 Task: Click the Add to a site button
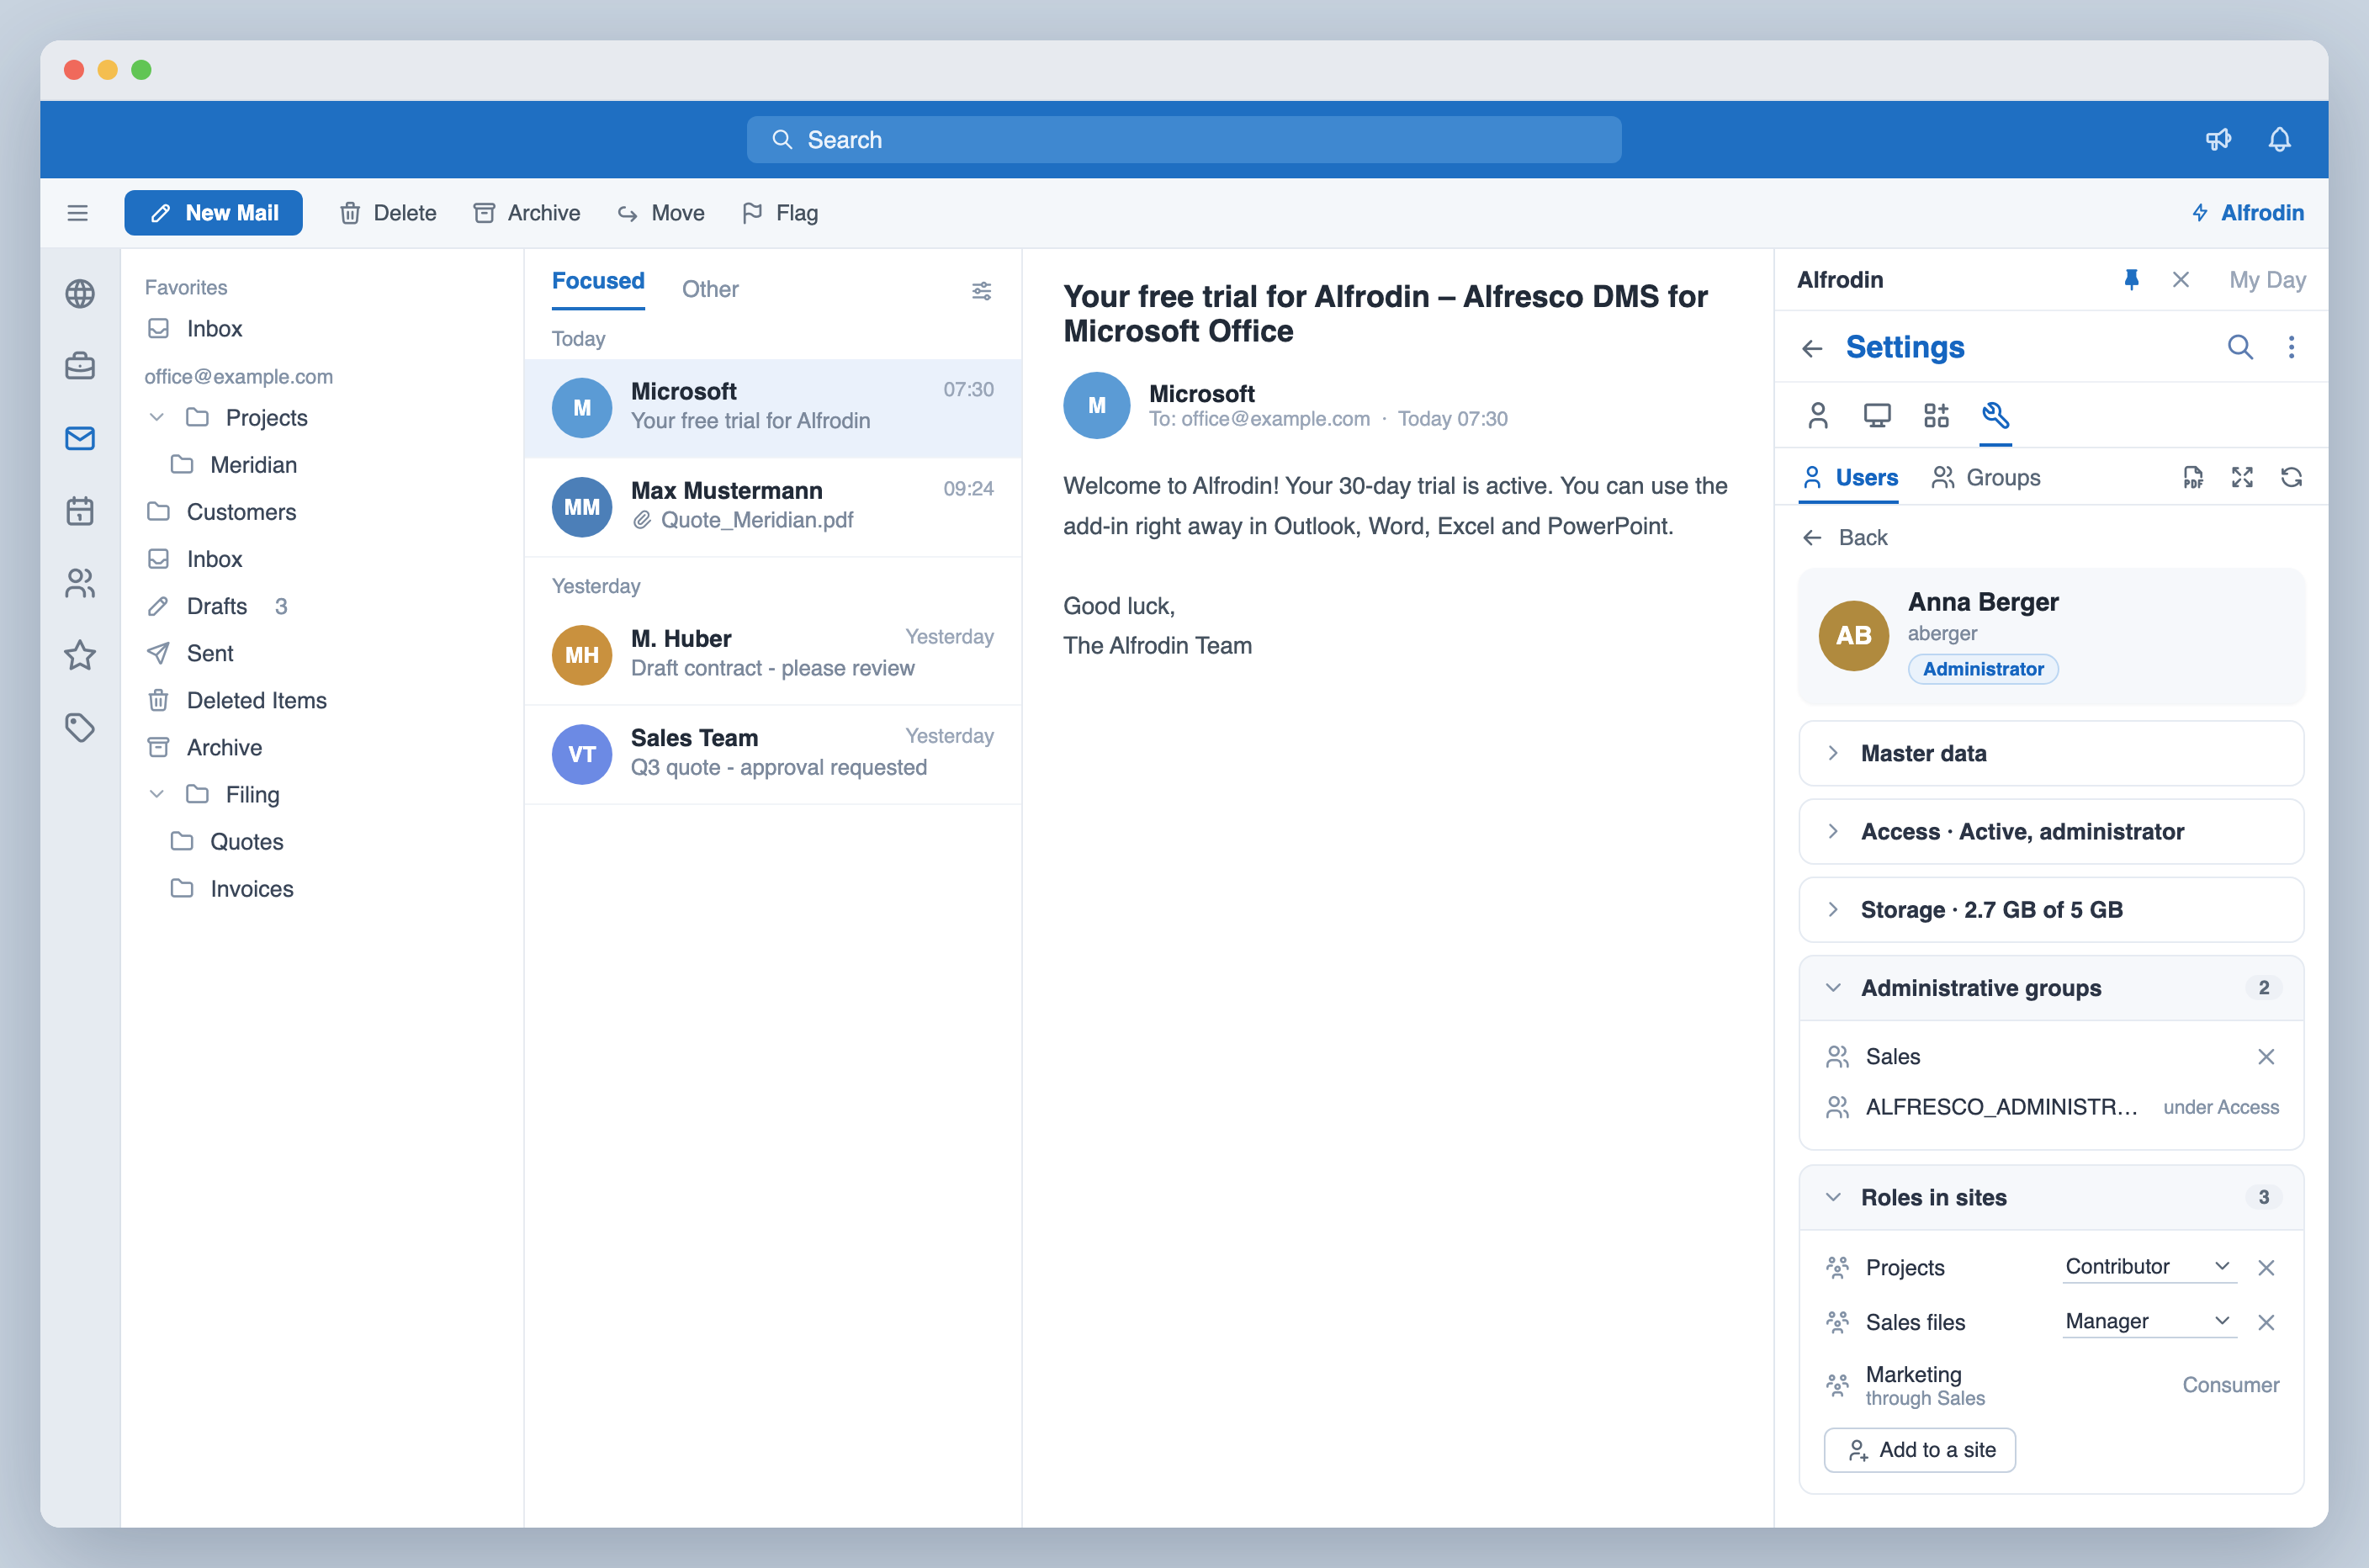(x=1919, y=1450)
